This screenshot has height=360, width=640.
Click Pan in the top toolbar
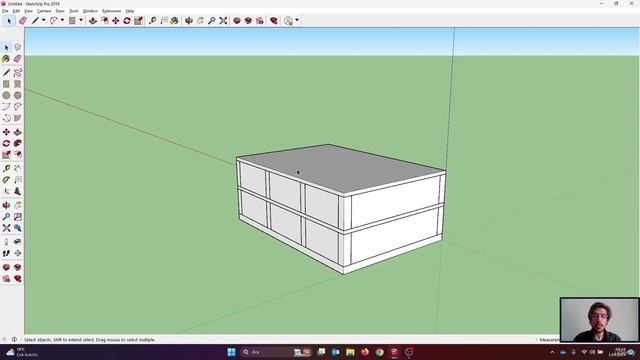pos(200,20)
